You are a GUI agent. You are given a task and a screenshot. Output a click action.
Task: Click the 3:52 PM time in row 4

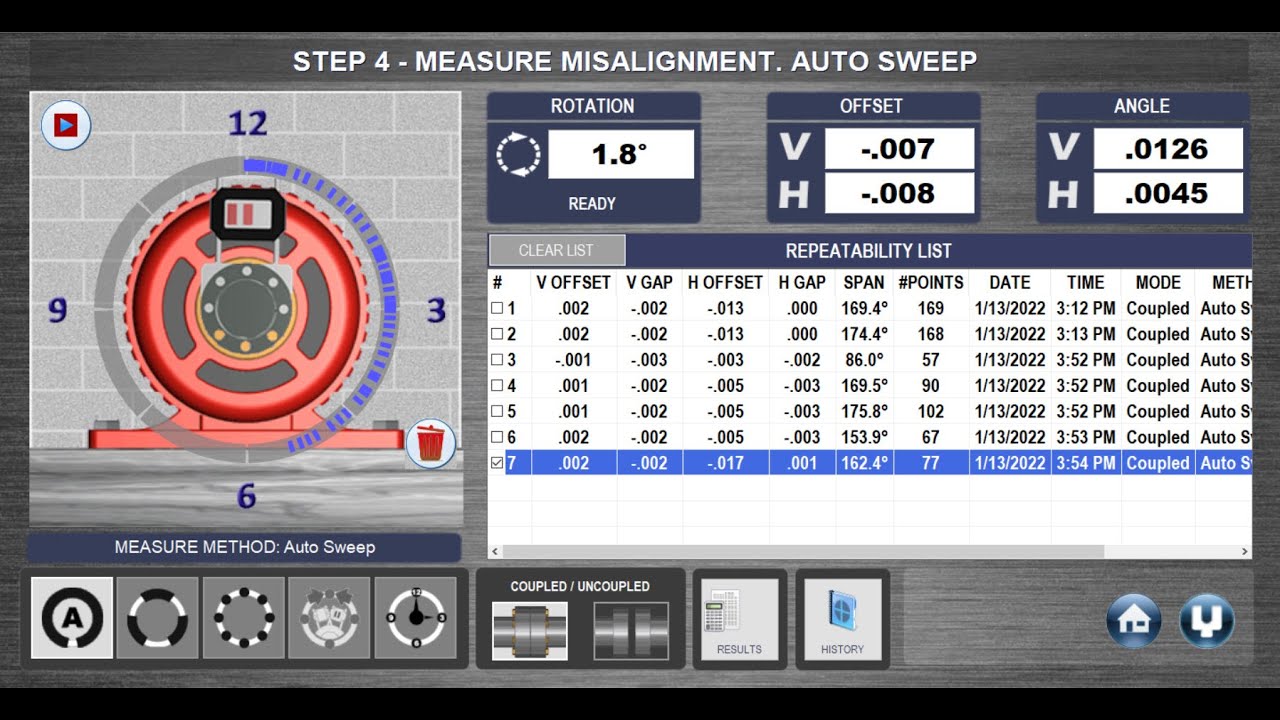click(1086, 386)
